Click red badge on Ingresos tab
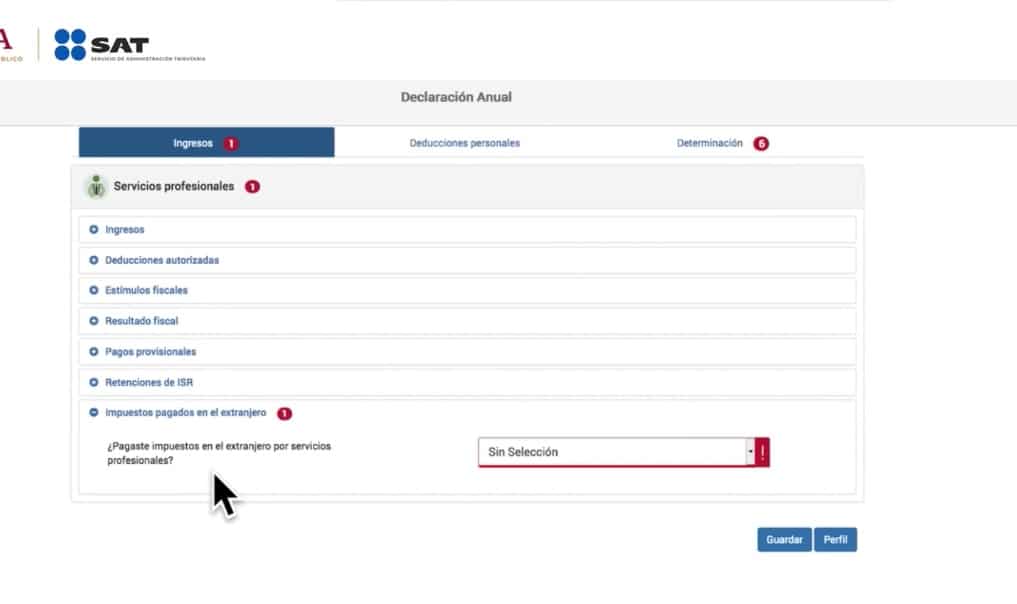The height and width of the screenshot is (604, 1017). tap(231, 144)
